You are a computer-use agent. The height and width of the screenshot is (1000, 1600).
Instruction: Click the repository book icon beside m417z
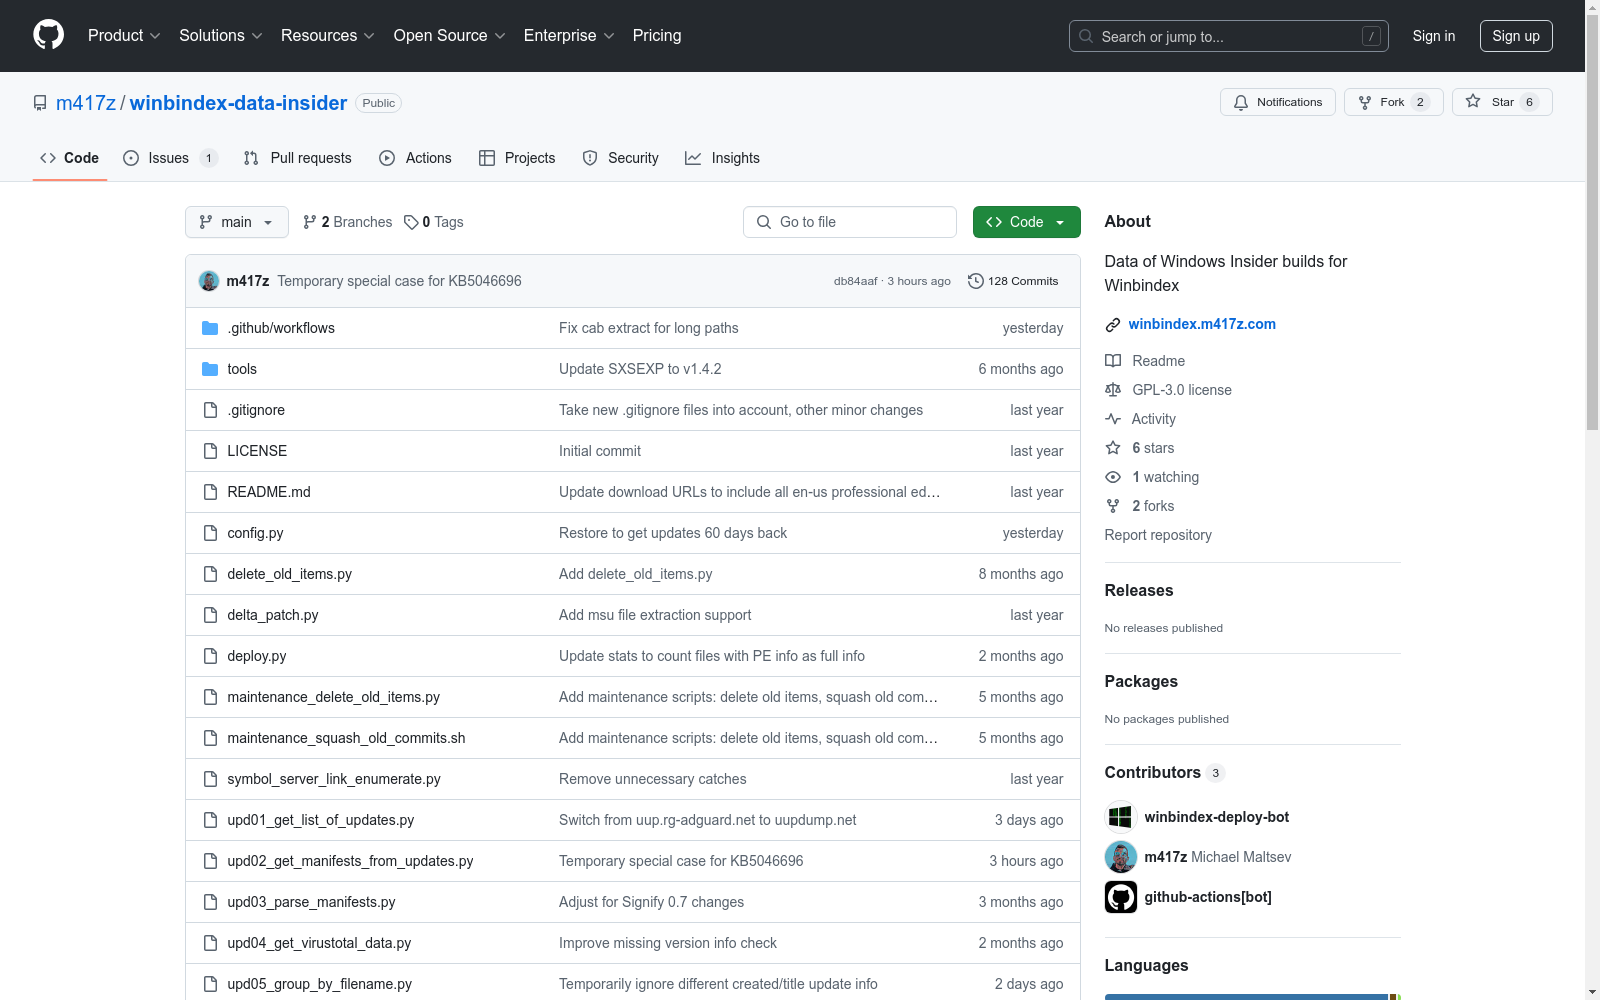pos(40,103)
